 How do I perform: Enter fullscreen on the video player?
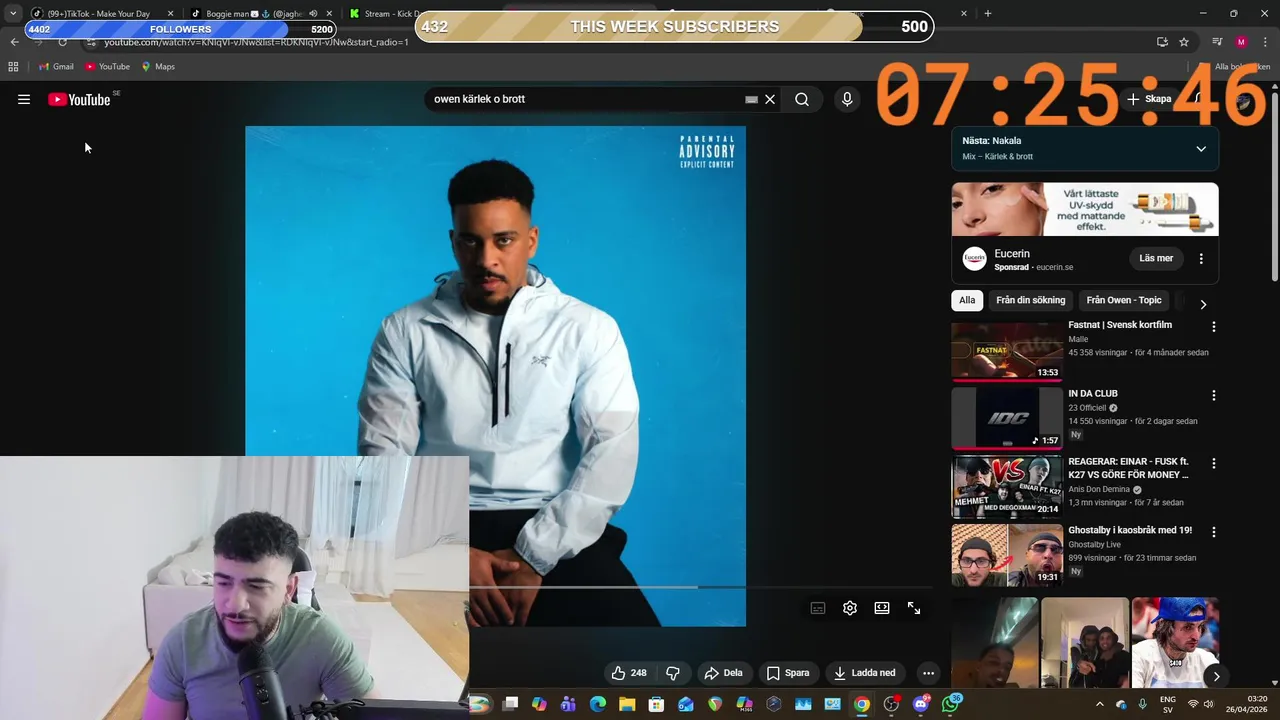click(x=914, y=608)
